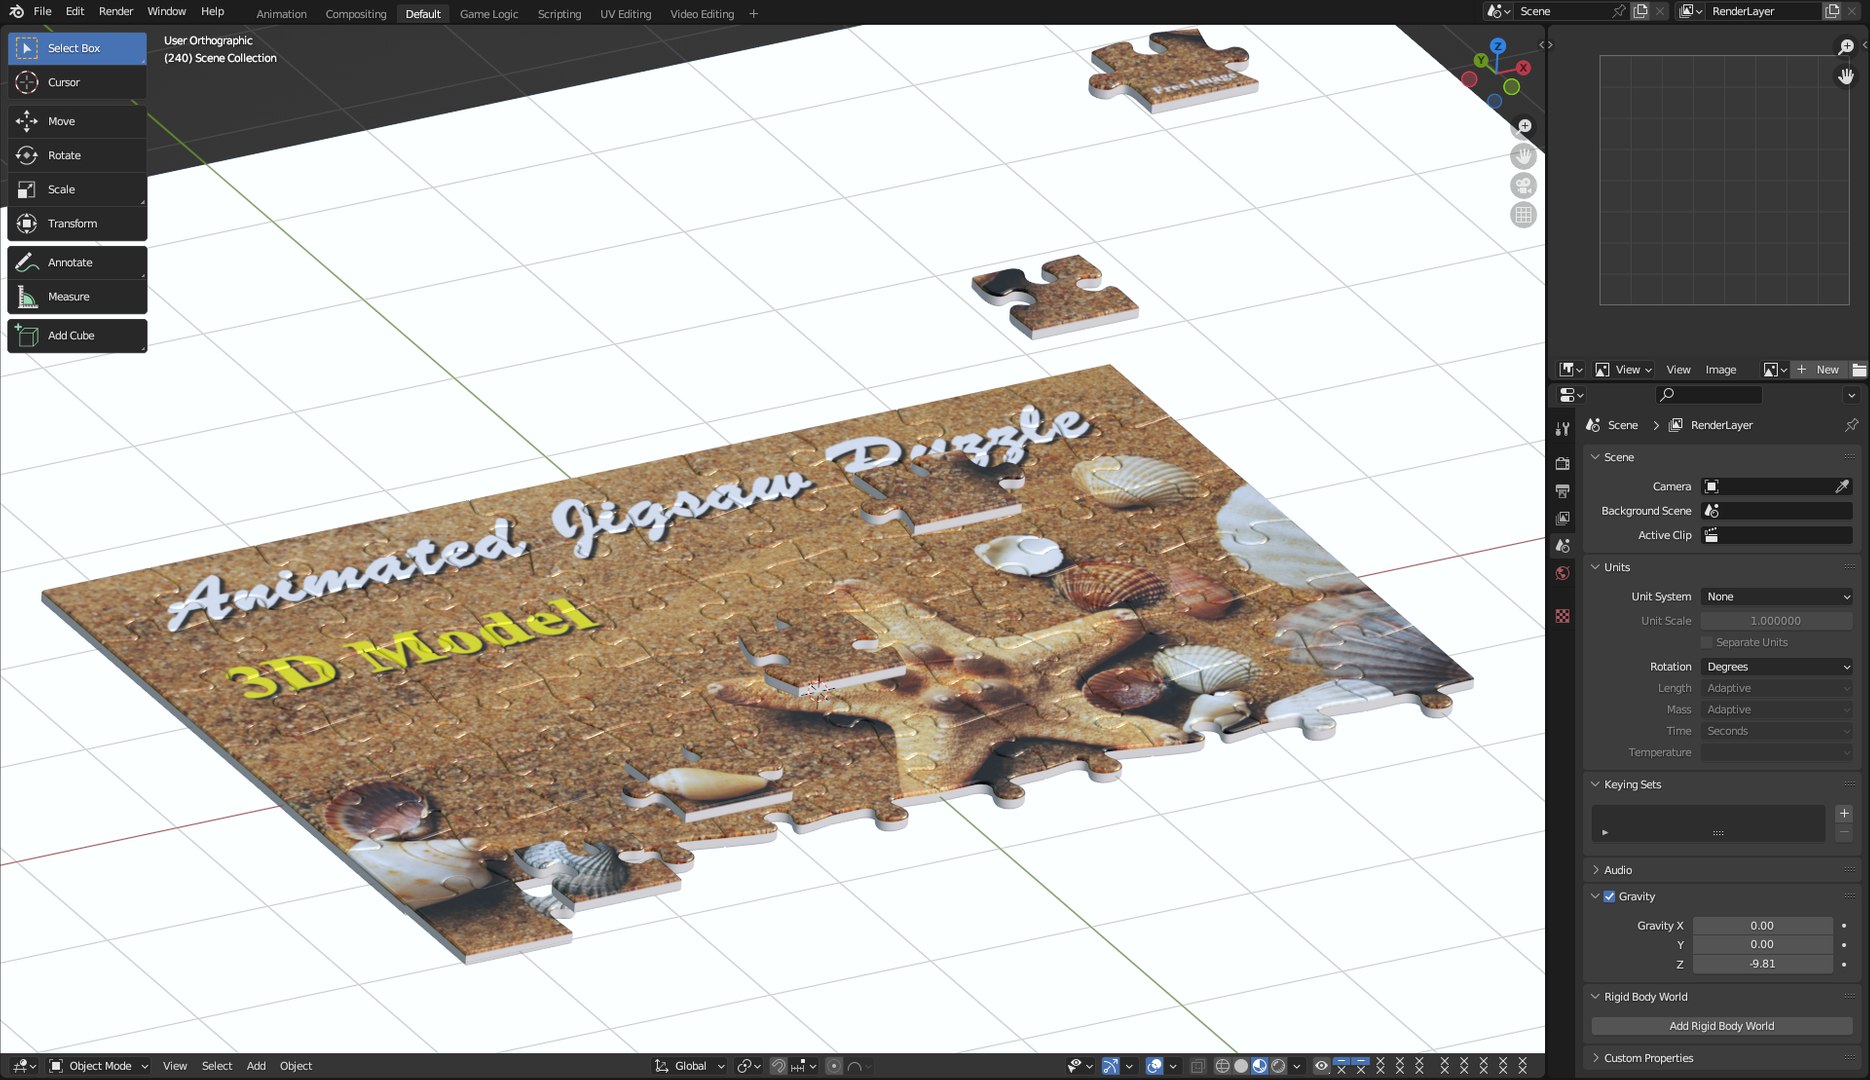This screenshot has height=1080, width=1870.
Task: Switch to the UV Editing workspace tab
Action: click(625, 14)
